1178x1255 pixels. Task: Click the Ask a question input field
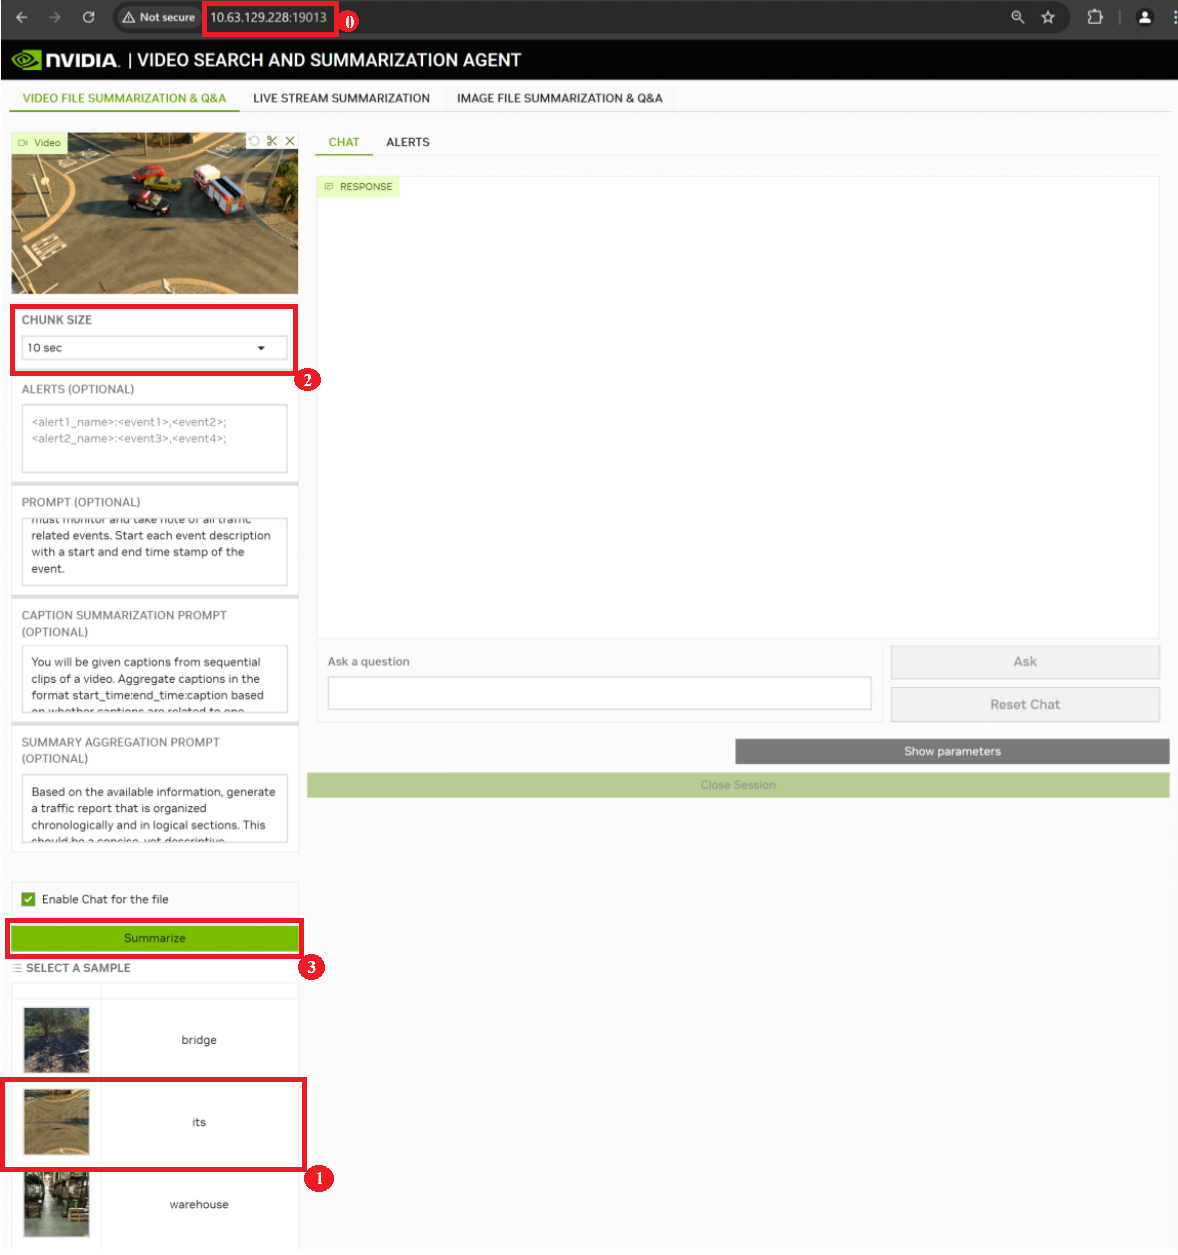pos(599,692)
